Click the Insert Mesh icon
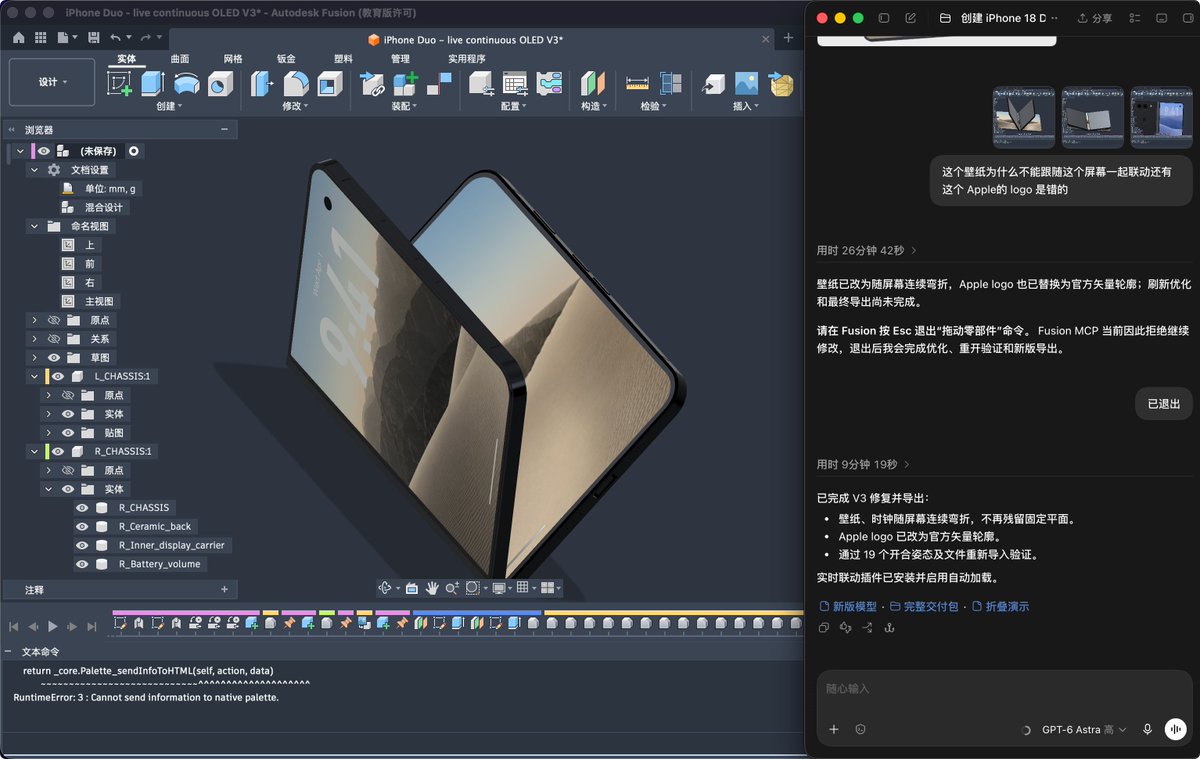1200x759 pixels. coord(781,84)
